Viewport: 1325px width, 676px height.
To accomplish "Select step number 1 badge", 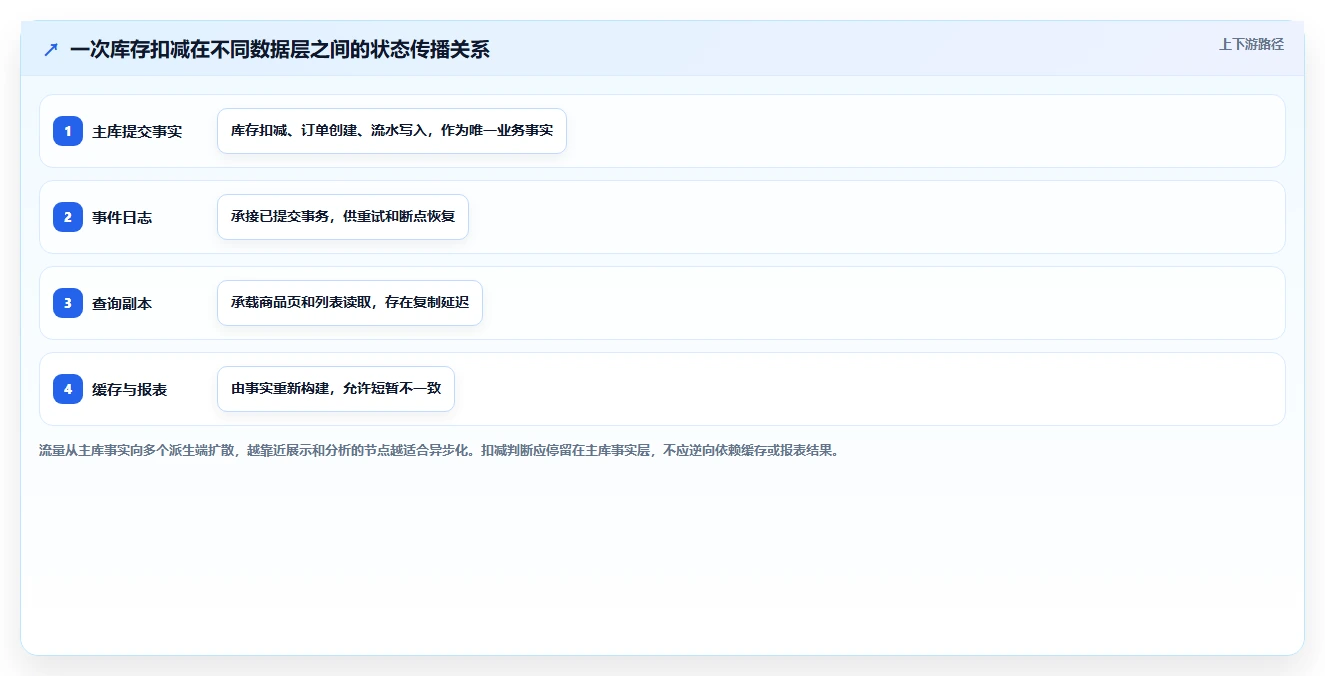I will (68, 131).
